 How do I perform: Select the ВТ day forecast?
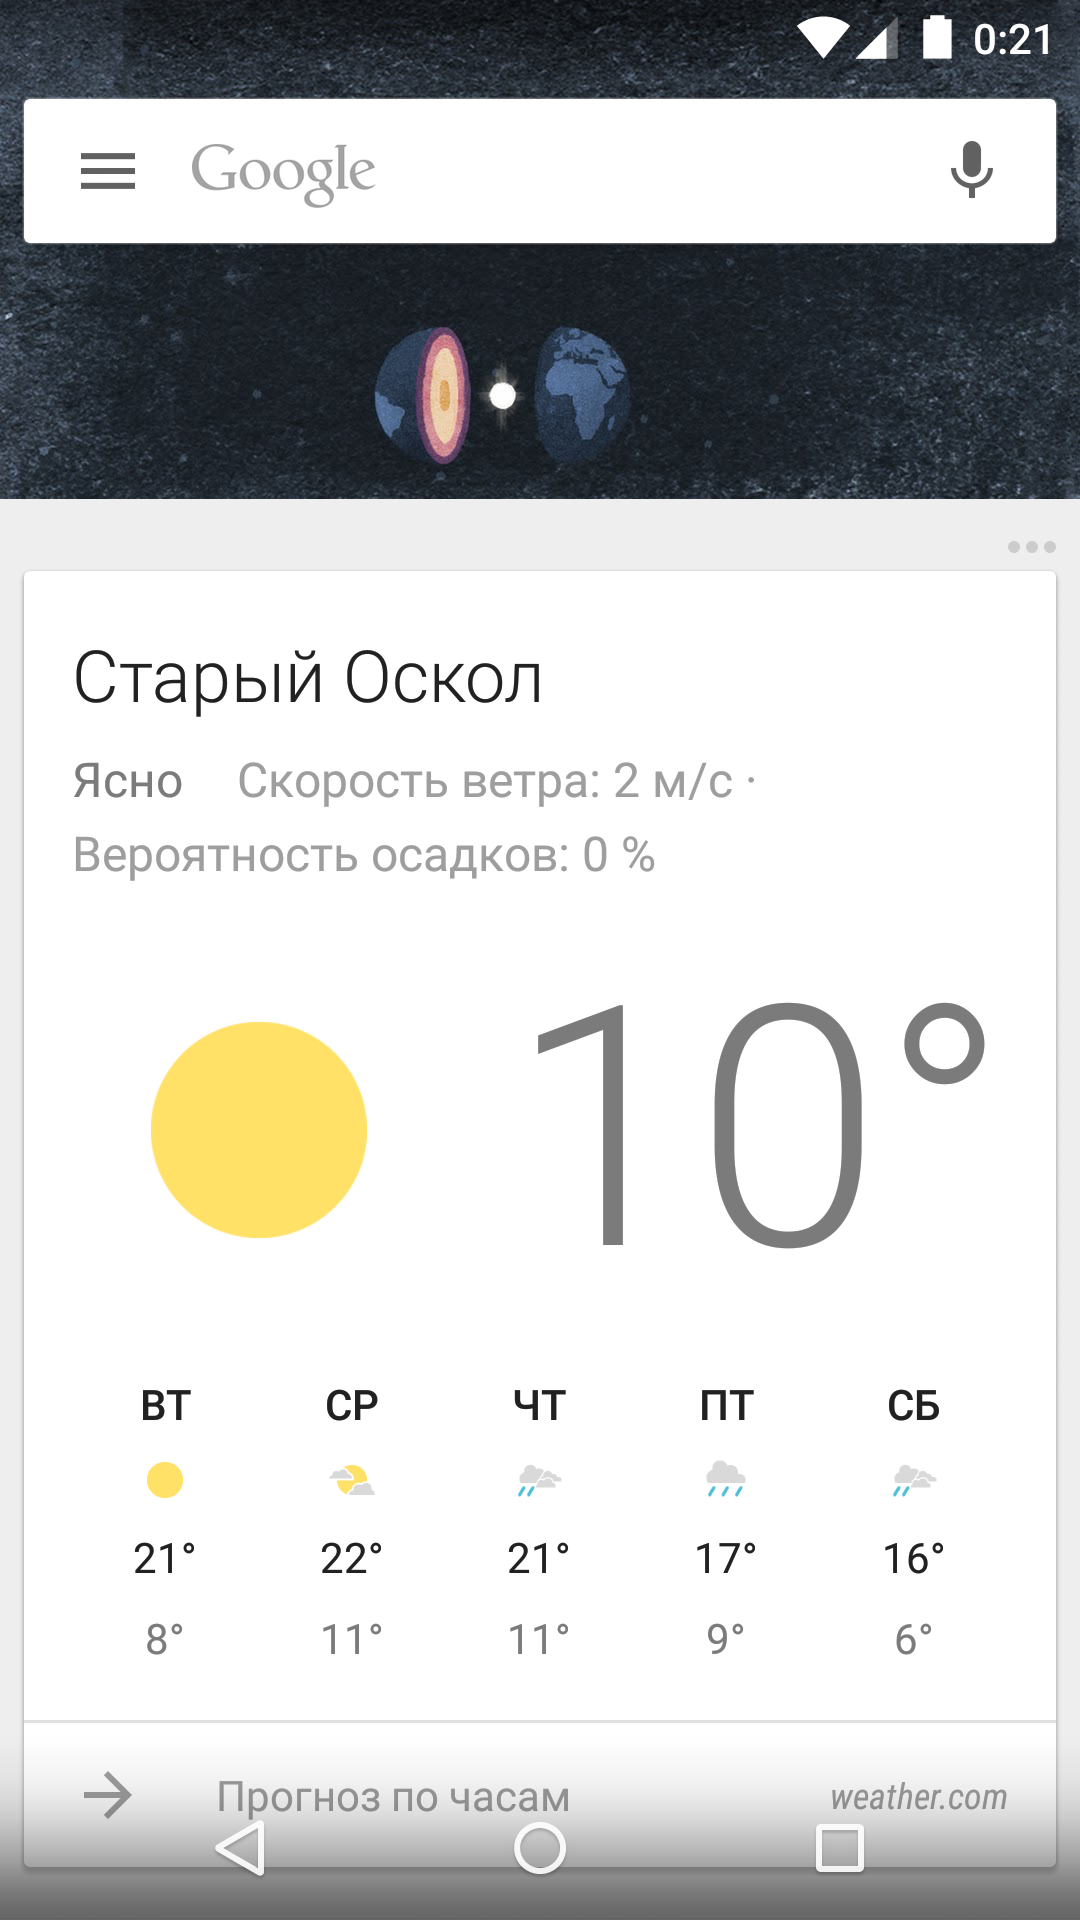point(165,1522)
